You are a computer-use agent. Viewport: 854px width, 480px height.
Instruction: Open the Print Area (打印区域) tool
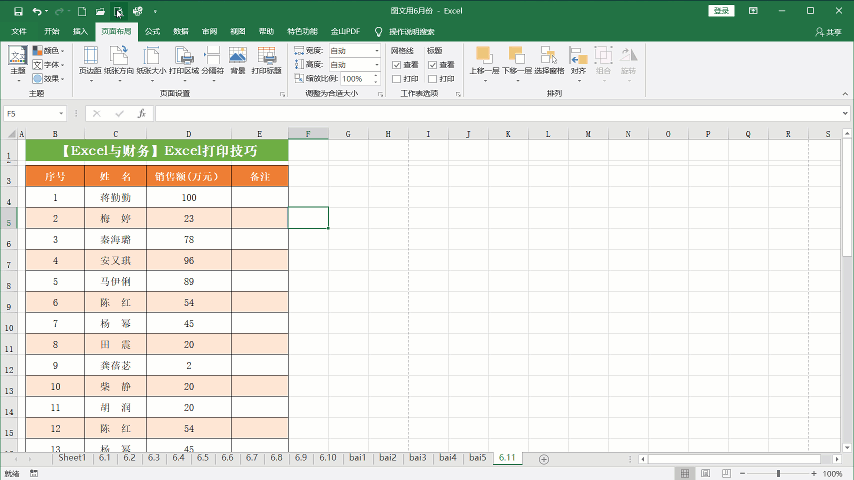point(184,64)
